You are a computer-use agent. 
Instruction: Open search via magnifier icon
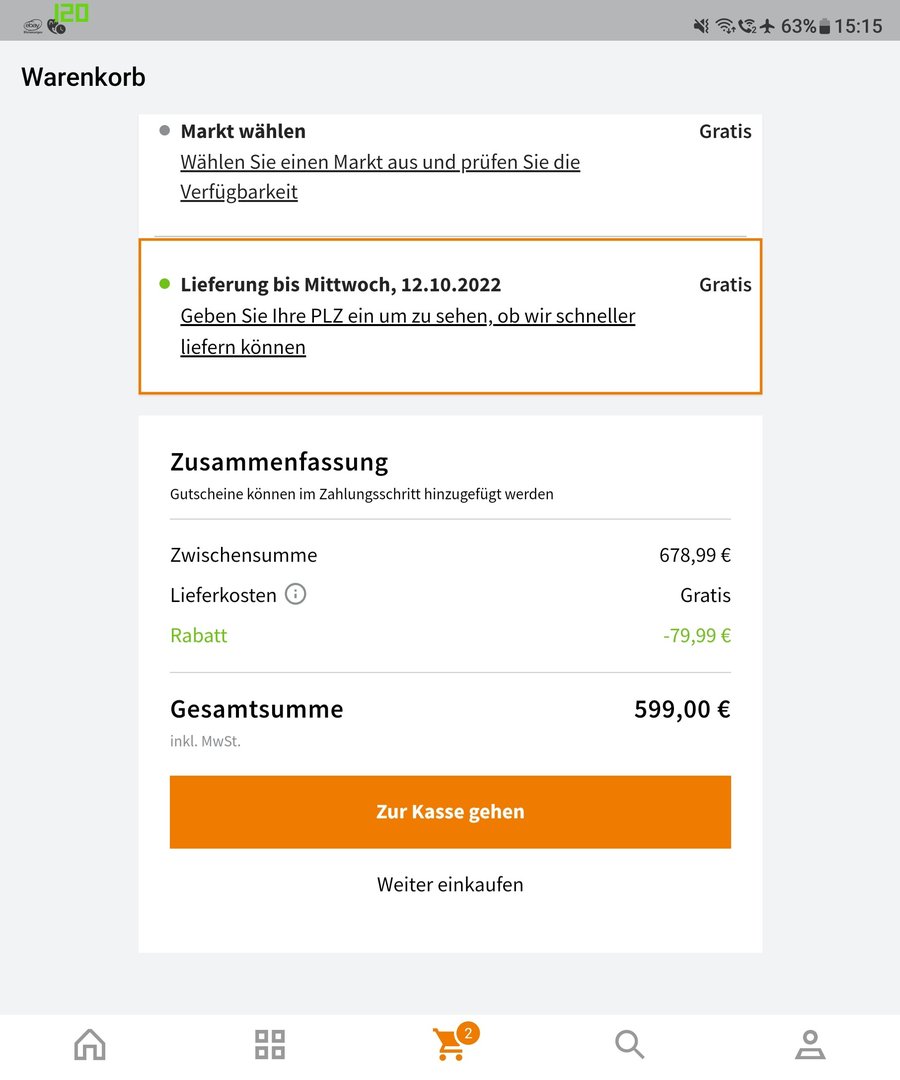[x=629, y=1044]
